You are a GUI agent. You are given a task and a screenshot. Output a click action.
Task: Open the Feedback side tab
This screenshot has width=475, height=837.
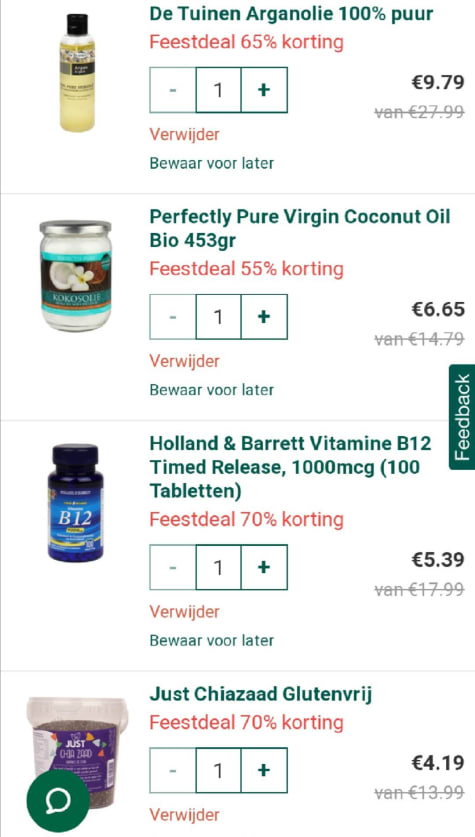coord(462,417)
